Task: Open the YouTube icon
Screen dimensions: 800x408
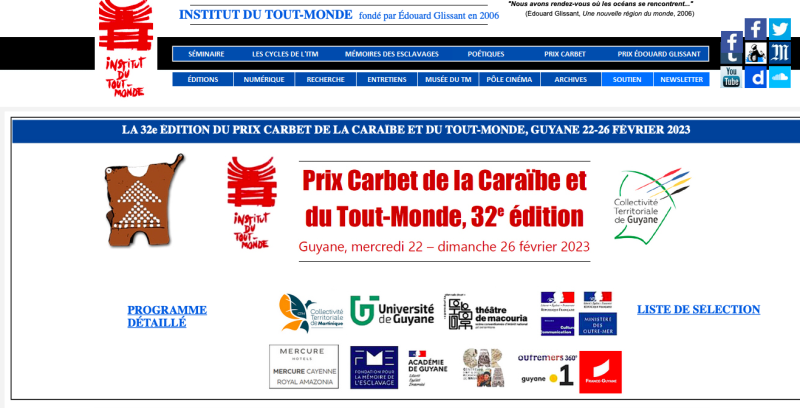Action: [732, 77]
